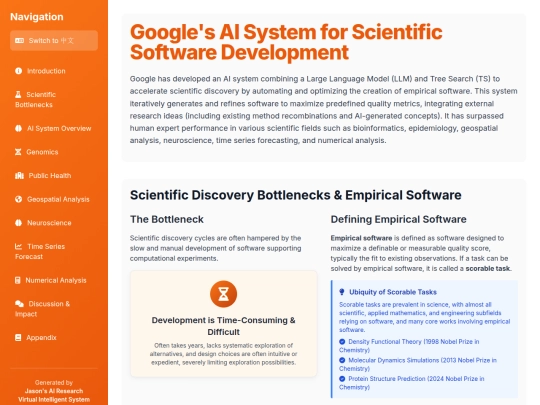Viewport: 540px width, 405px height.
Task: Click the hospital icon beside Public Health
Action: pos(19,176)
